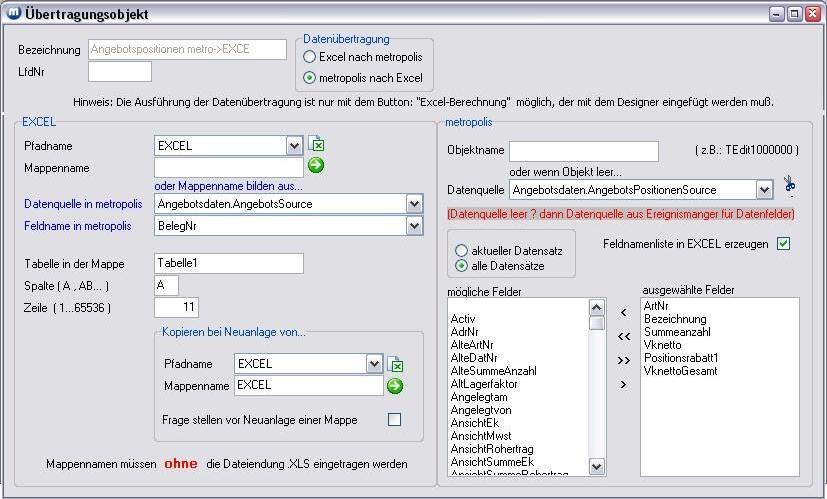The height and width of the screenshot is (499, 827).
Task: Open the Angebotsdaten.AngebotsPositionenSource dropdown
Action: click(x=764, y=189)
